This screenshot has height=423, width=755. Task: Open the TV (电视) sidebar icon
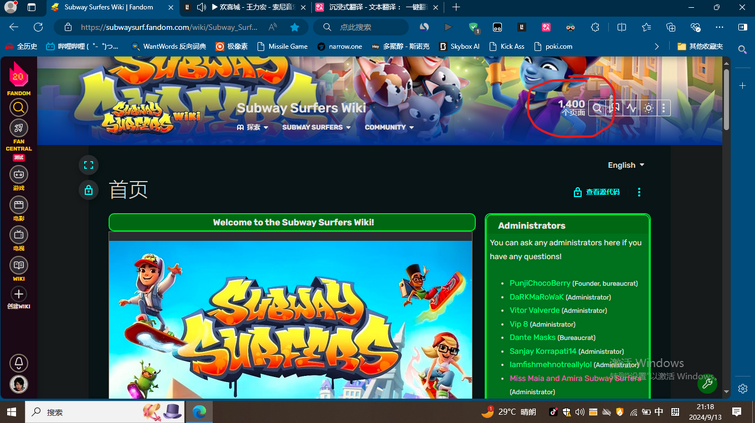(x=18, y=235)
